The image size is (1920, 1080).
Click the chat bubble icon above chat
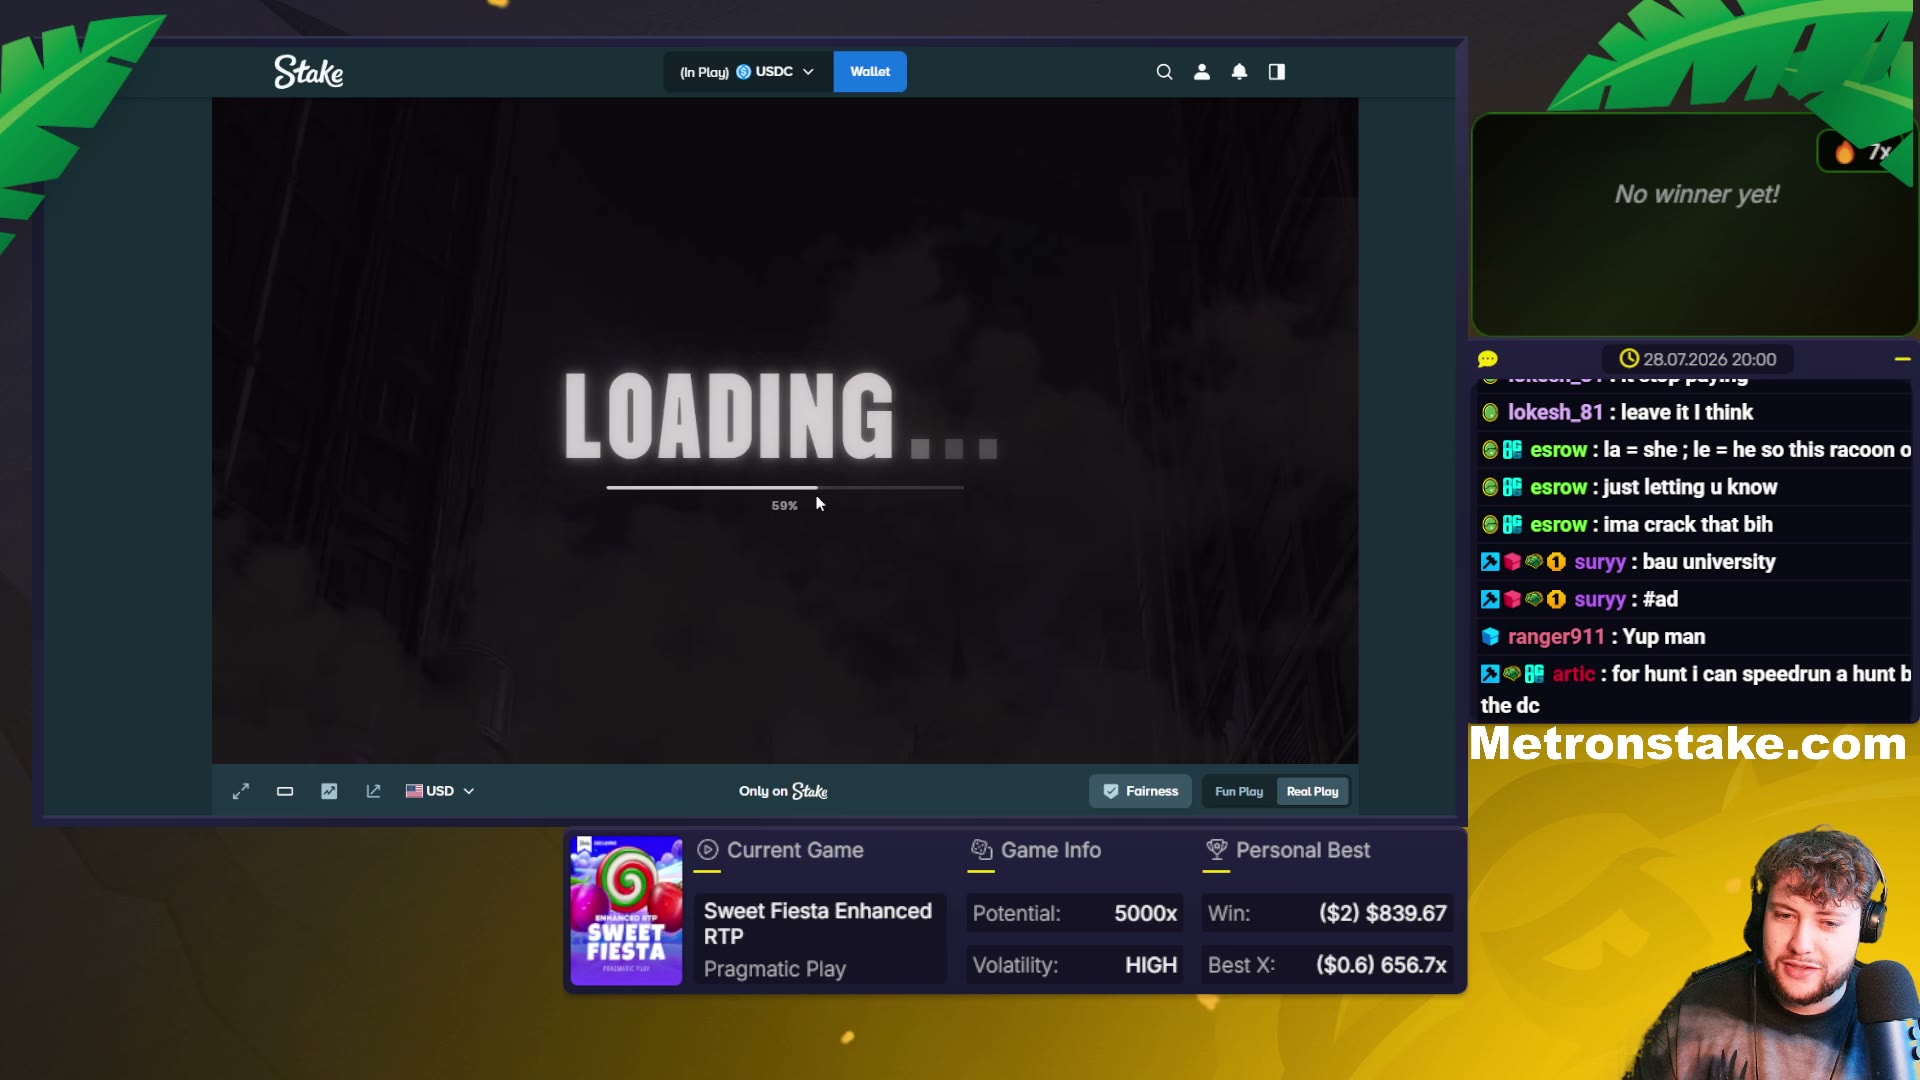(x=1488, y=359)
